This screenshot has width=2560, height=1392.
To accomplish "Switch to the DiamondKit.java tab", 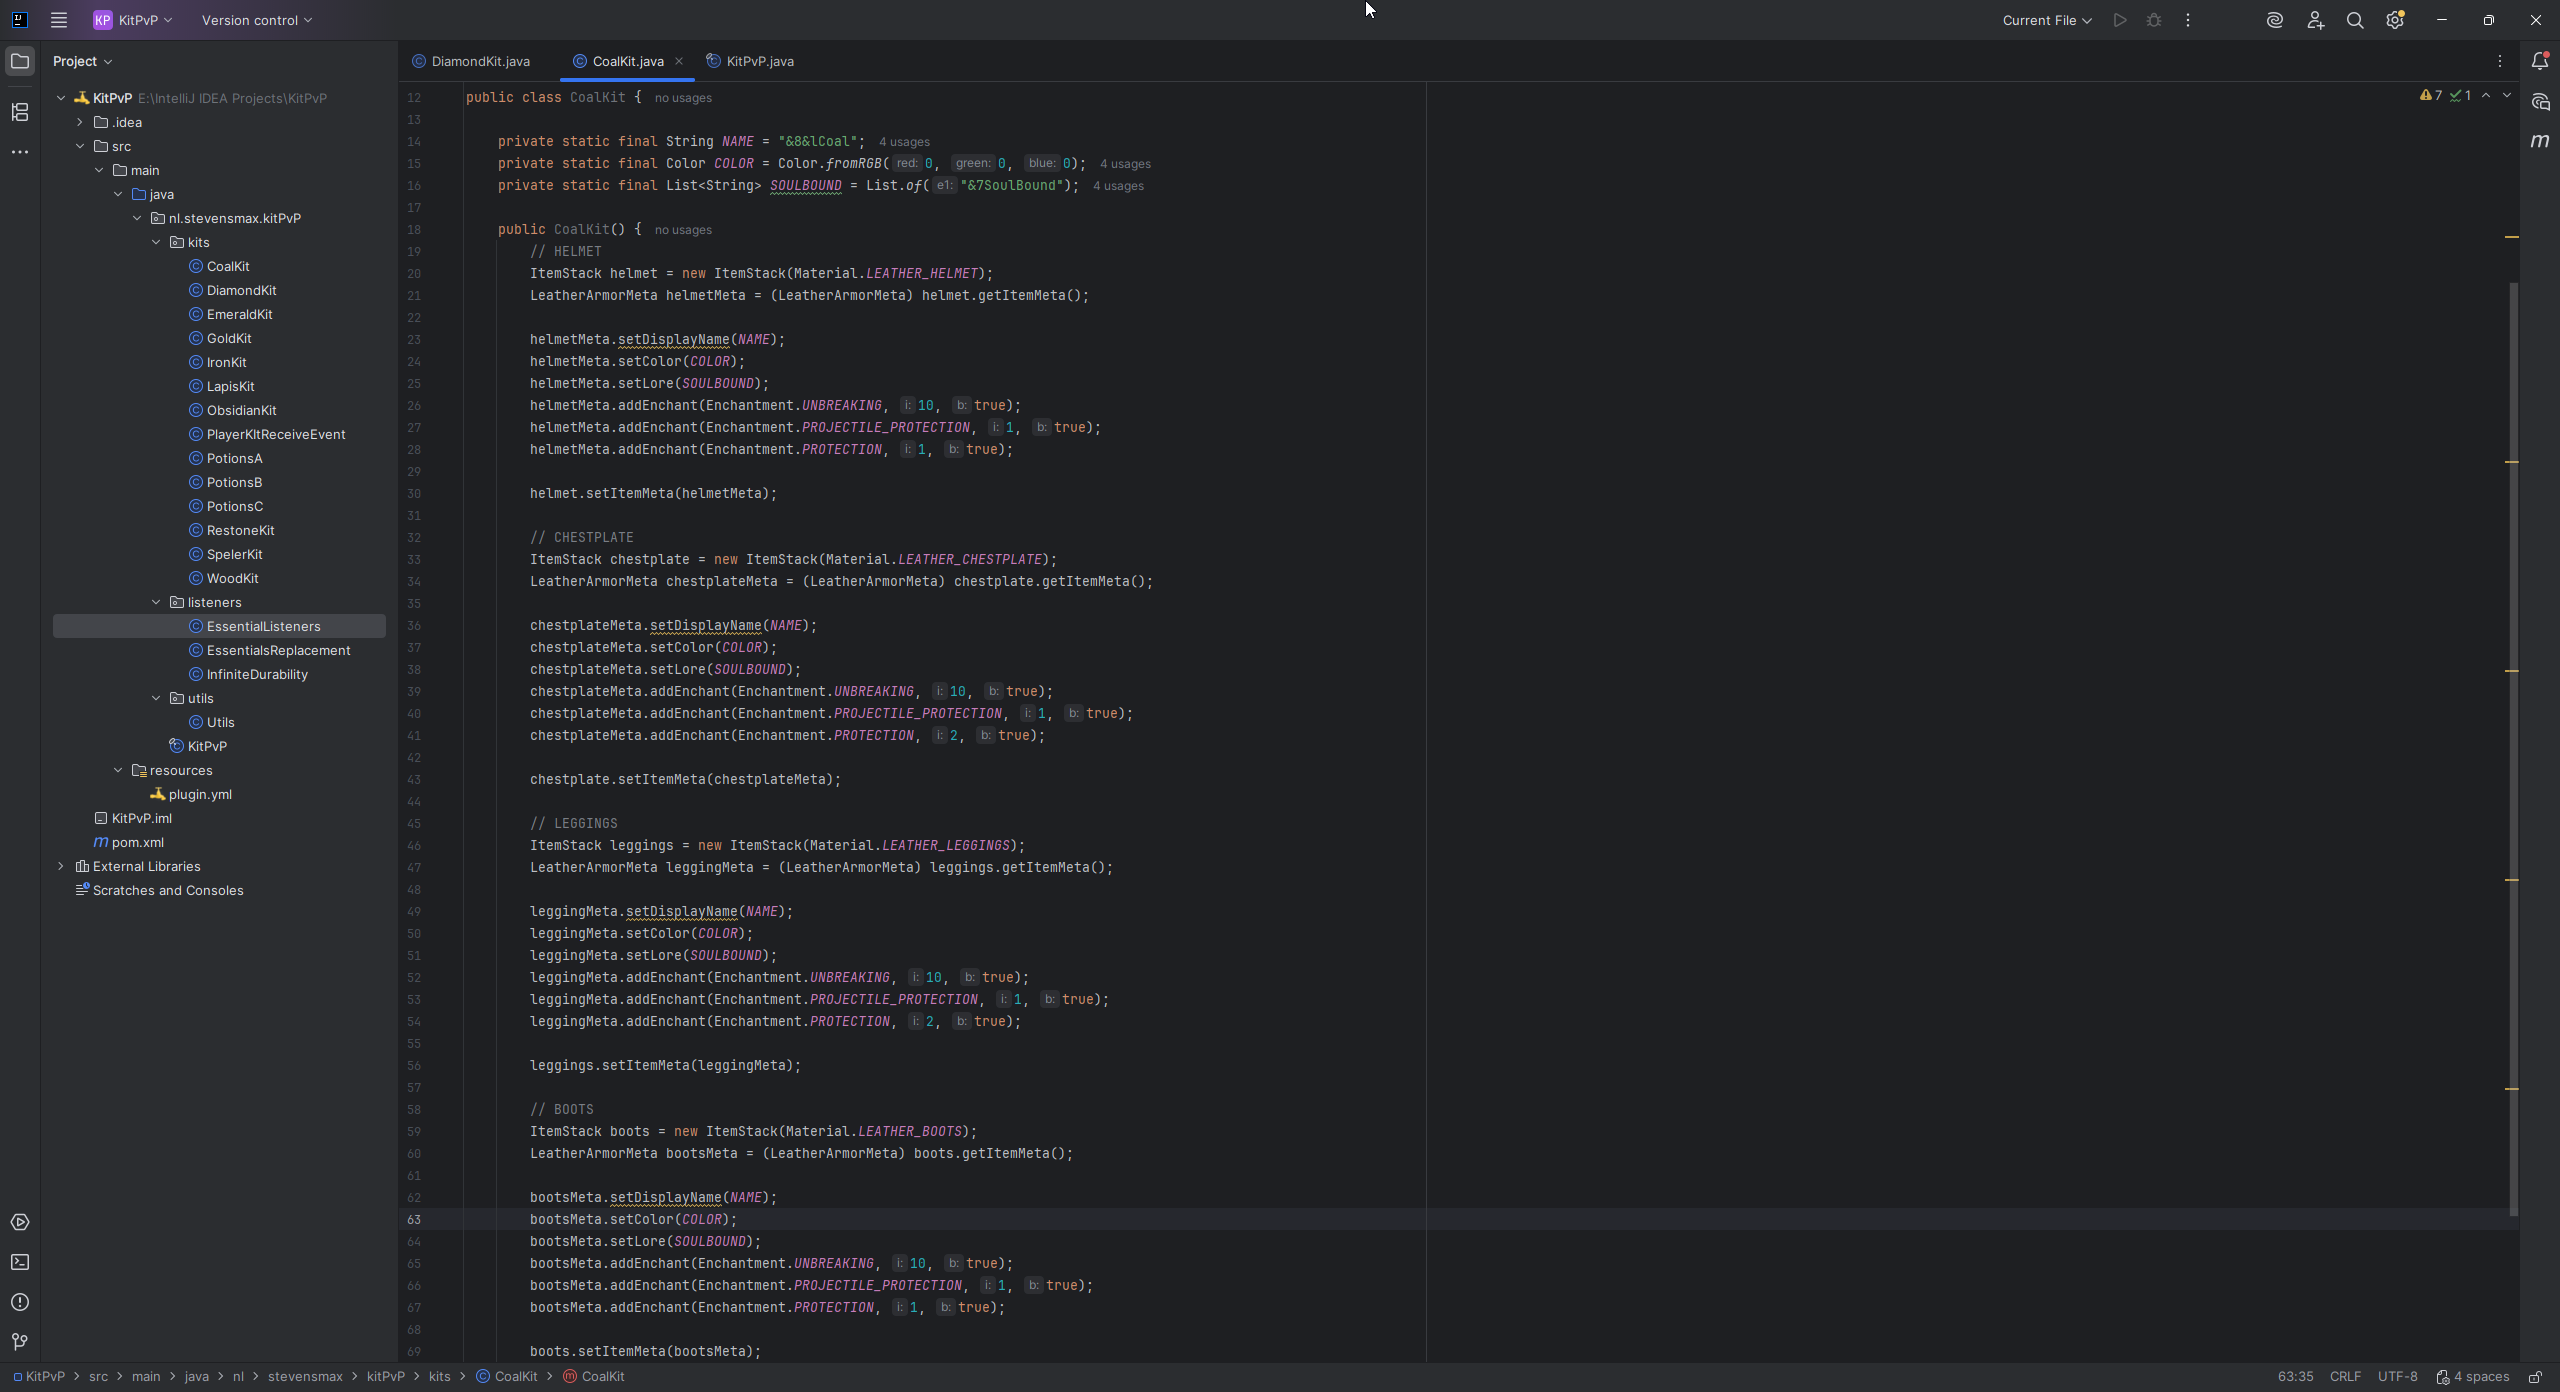I will [x=480, y=61].
